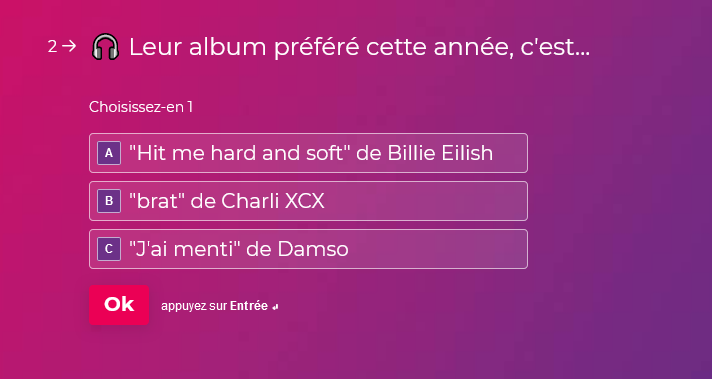Image resolution: width=712 pixels, height=379 pixels.
Task: Confirm the answer with the Ok button
Action: coord(119,305)
